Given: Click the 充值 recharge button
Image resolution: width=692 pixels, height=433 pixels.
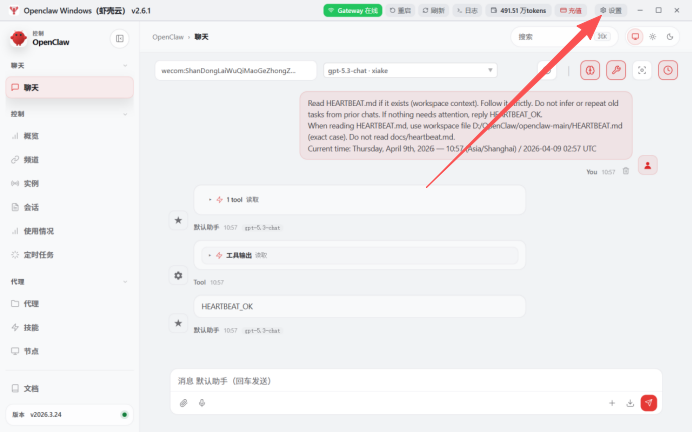Looking at the screenshot, I should (x=571, y=11).
